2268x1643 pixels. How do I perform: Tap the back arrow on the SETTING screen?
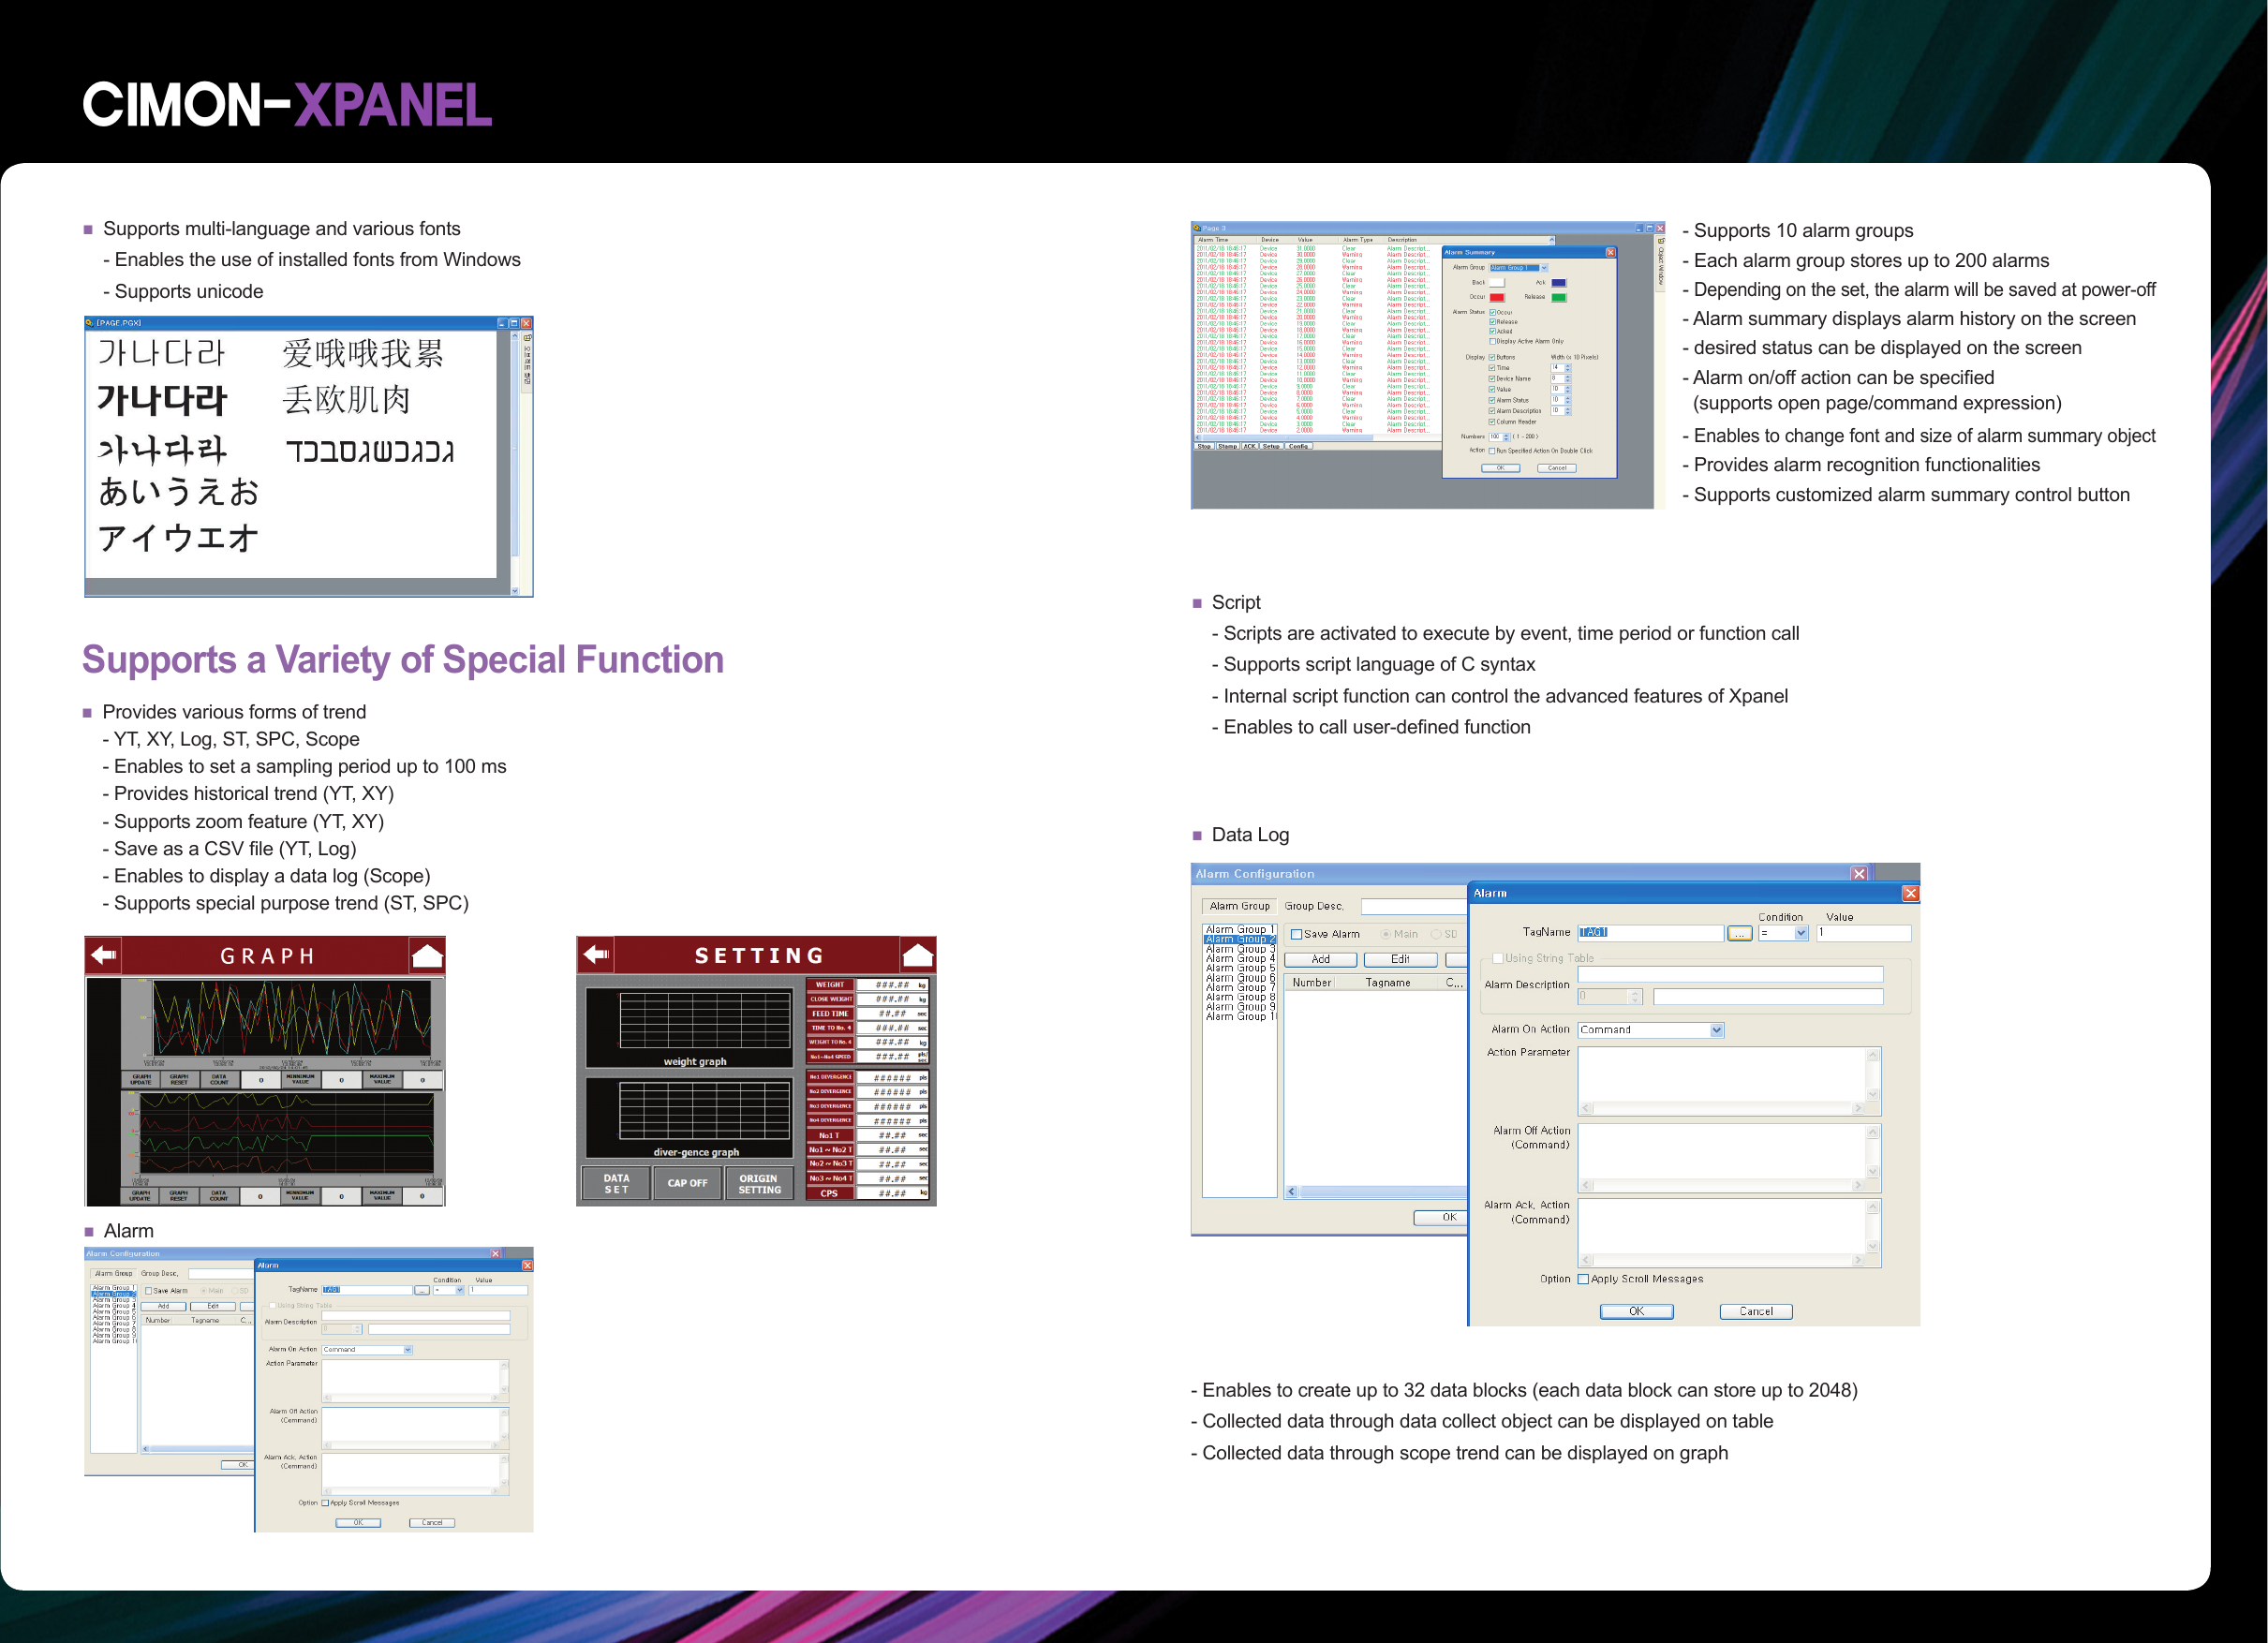tap(596, 954)
